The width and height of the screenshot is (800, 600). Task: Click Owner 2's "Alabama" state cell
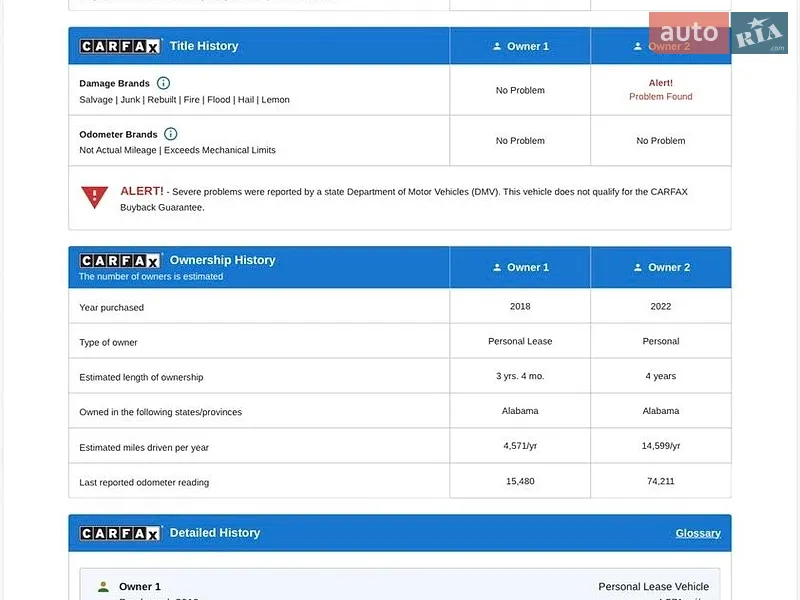click(661, 411)
